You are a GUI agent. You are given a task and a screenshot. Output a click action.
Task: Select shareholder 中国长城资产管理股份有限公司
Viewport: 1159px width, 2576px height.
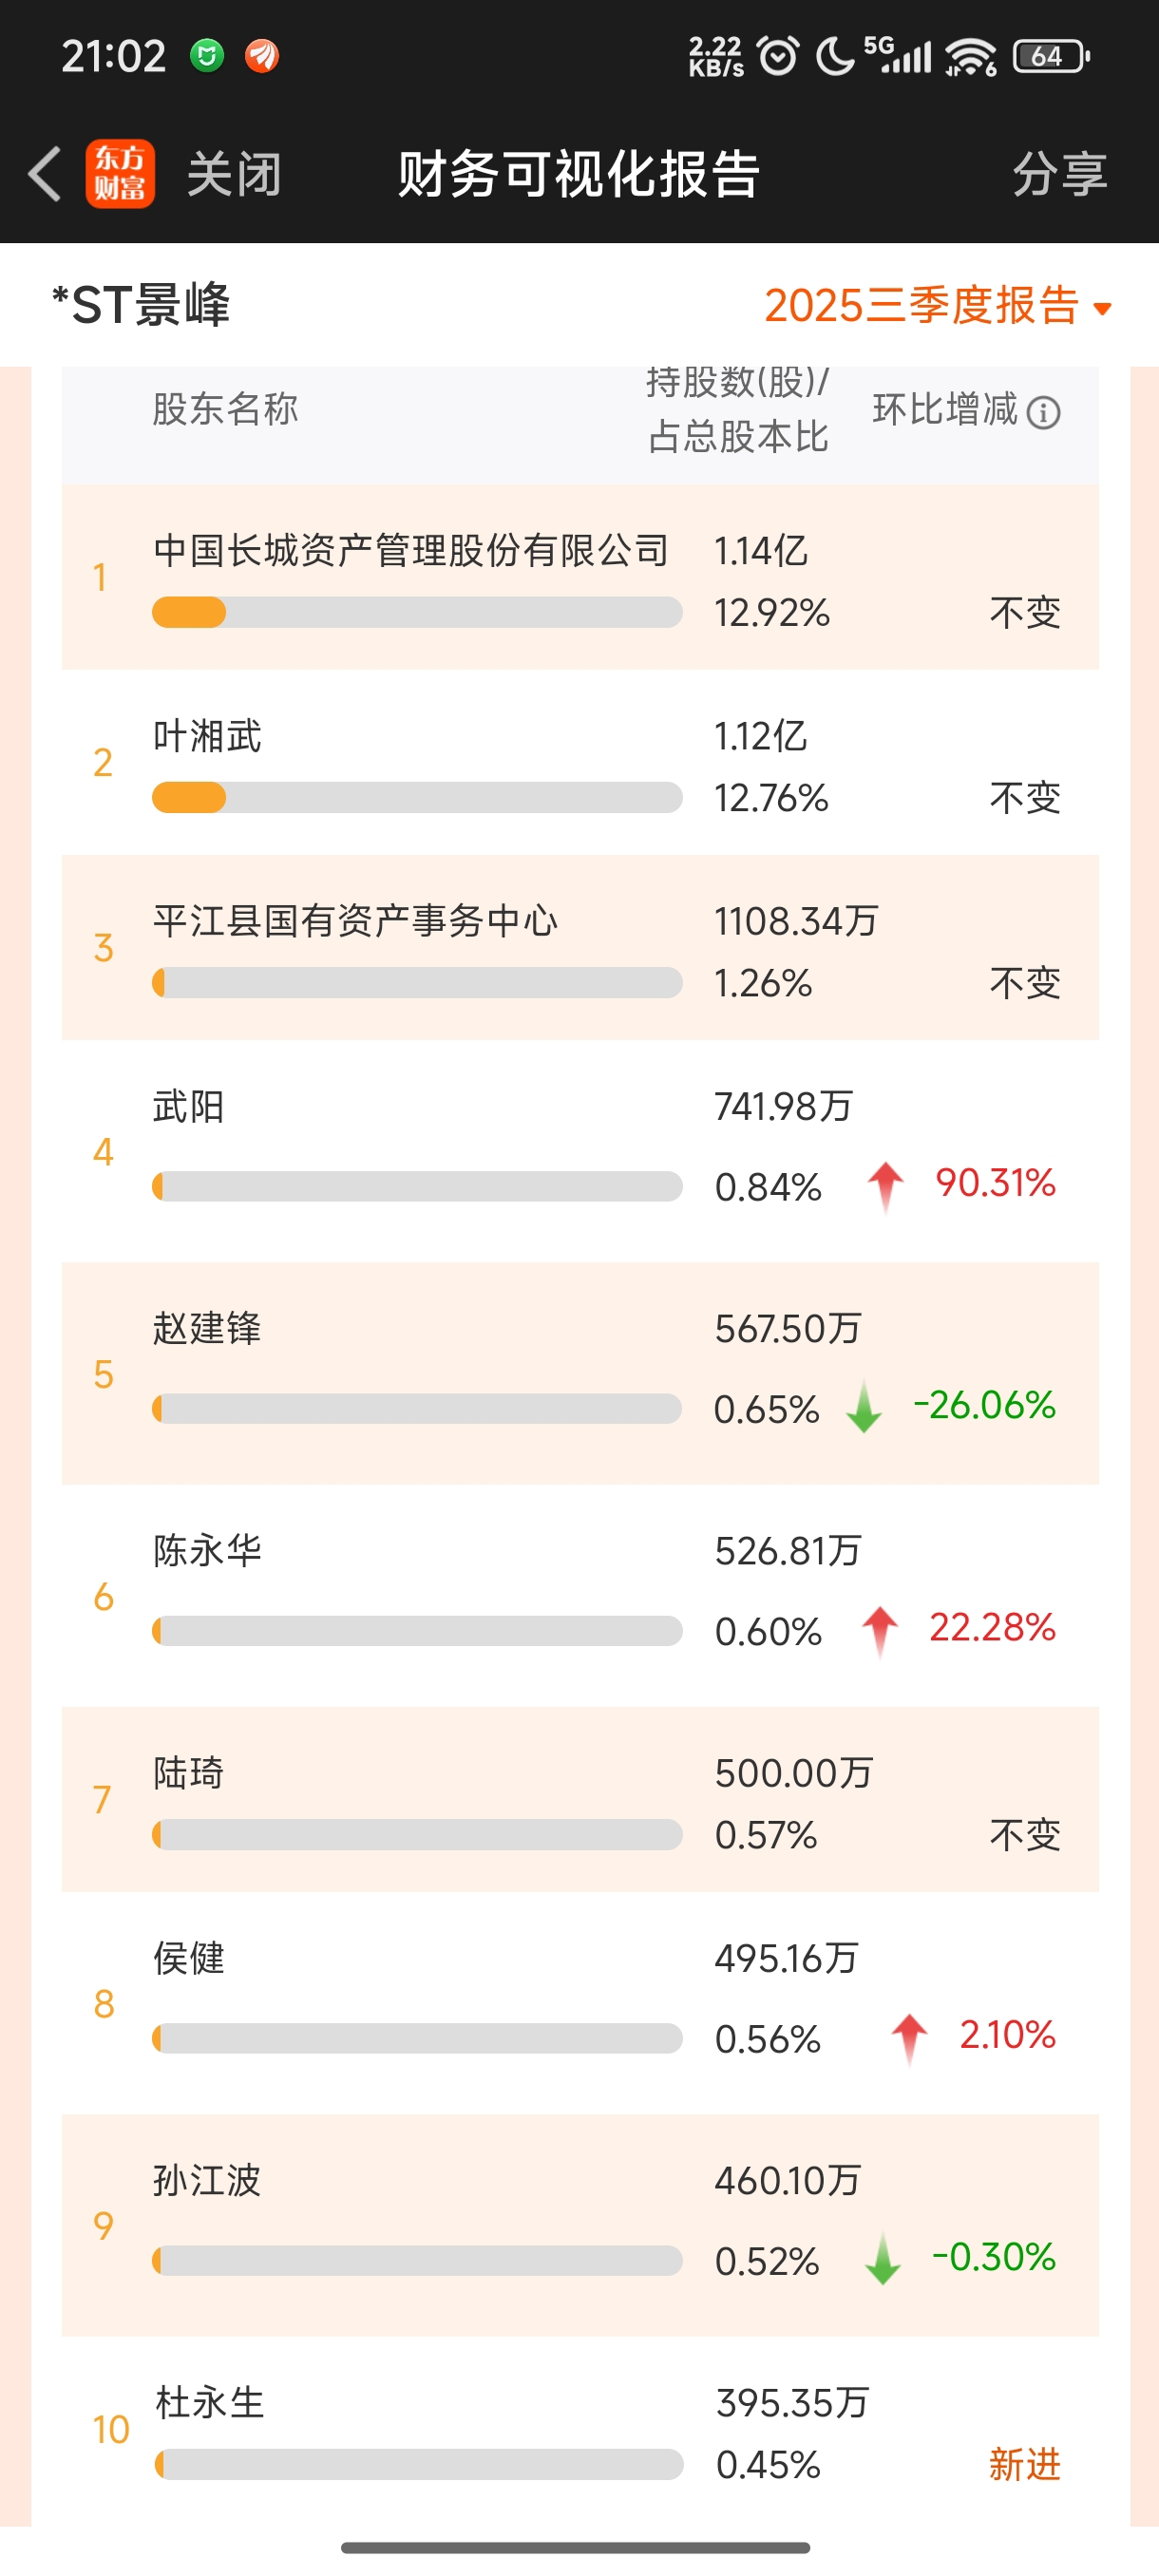(410, 551)
